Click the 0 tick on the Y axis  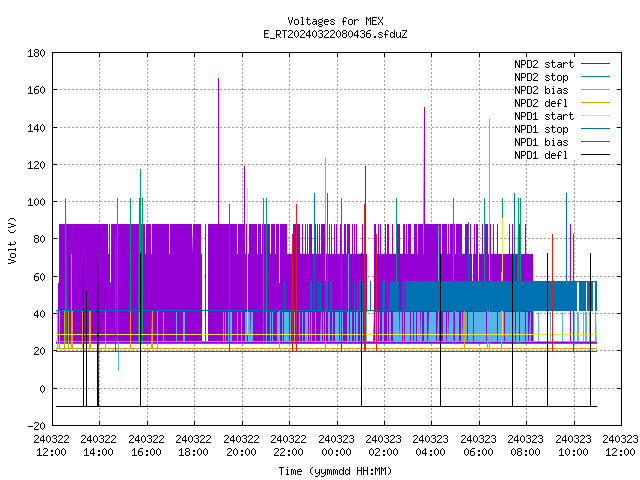42,389
